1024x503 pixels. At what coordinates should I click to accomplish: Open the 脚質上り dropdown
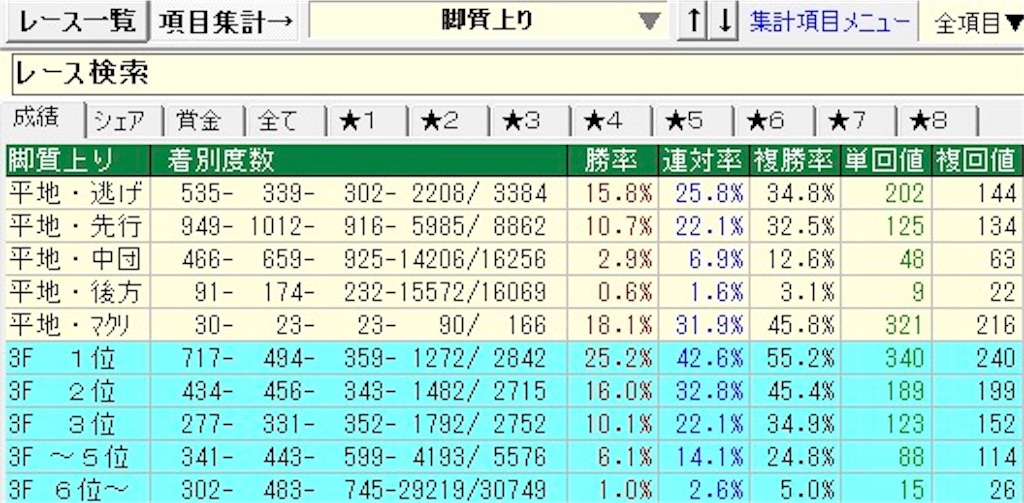pyautogui.click(x=488, y=22)
